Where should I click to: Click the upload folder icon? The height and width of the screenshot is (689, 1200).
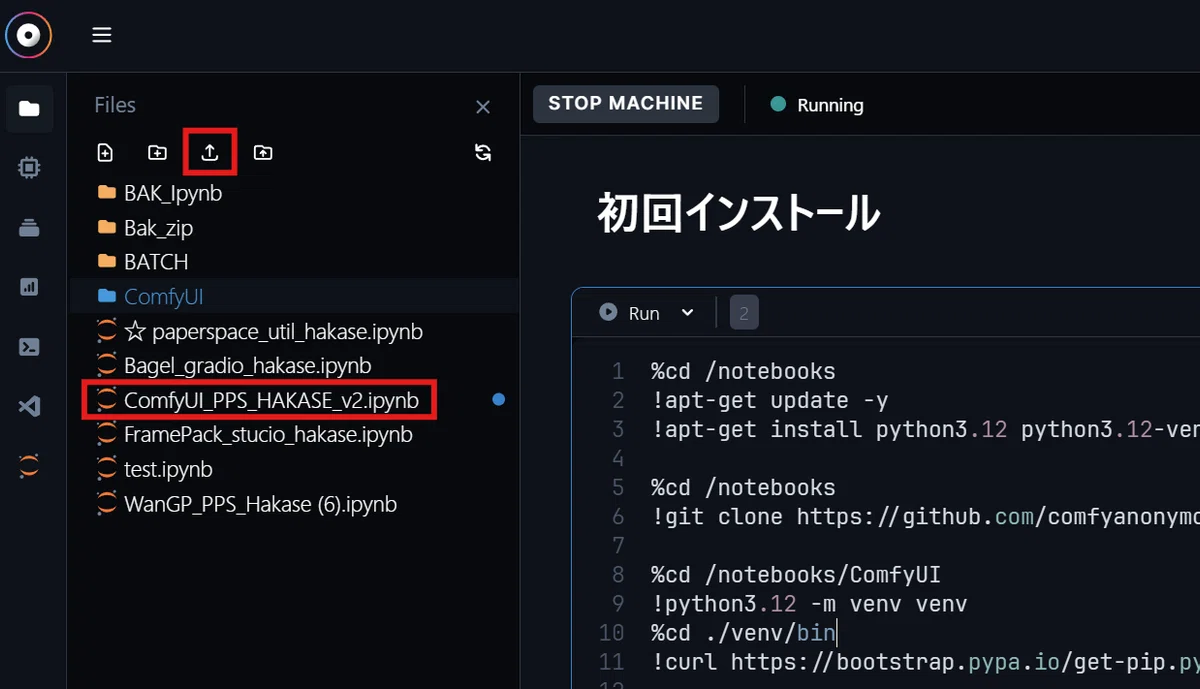262,152
